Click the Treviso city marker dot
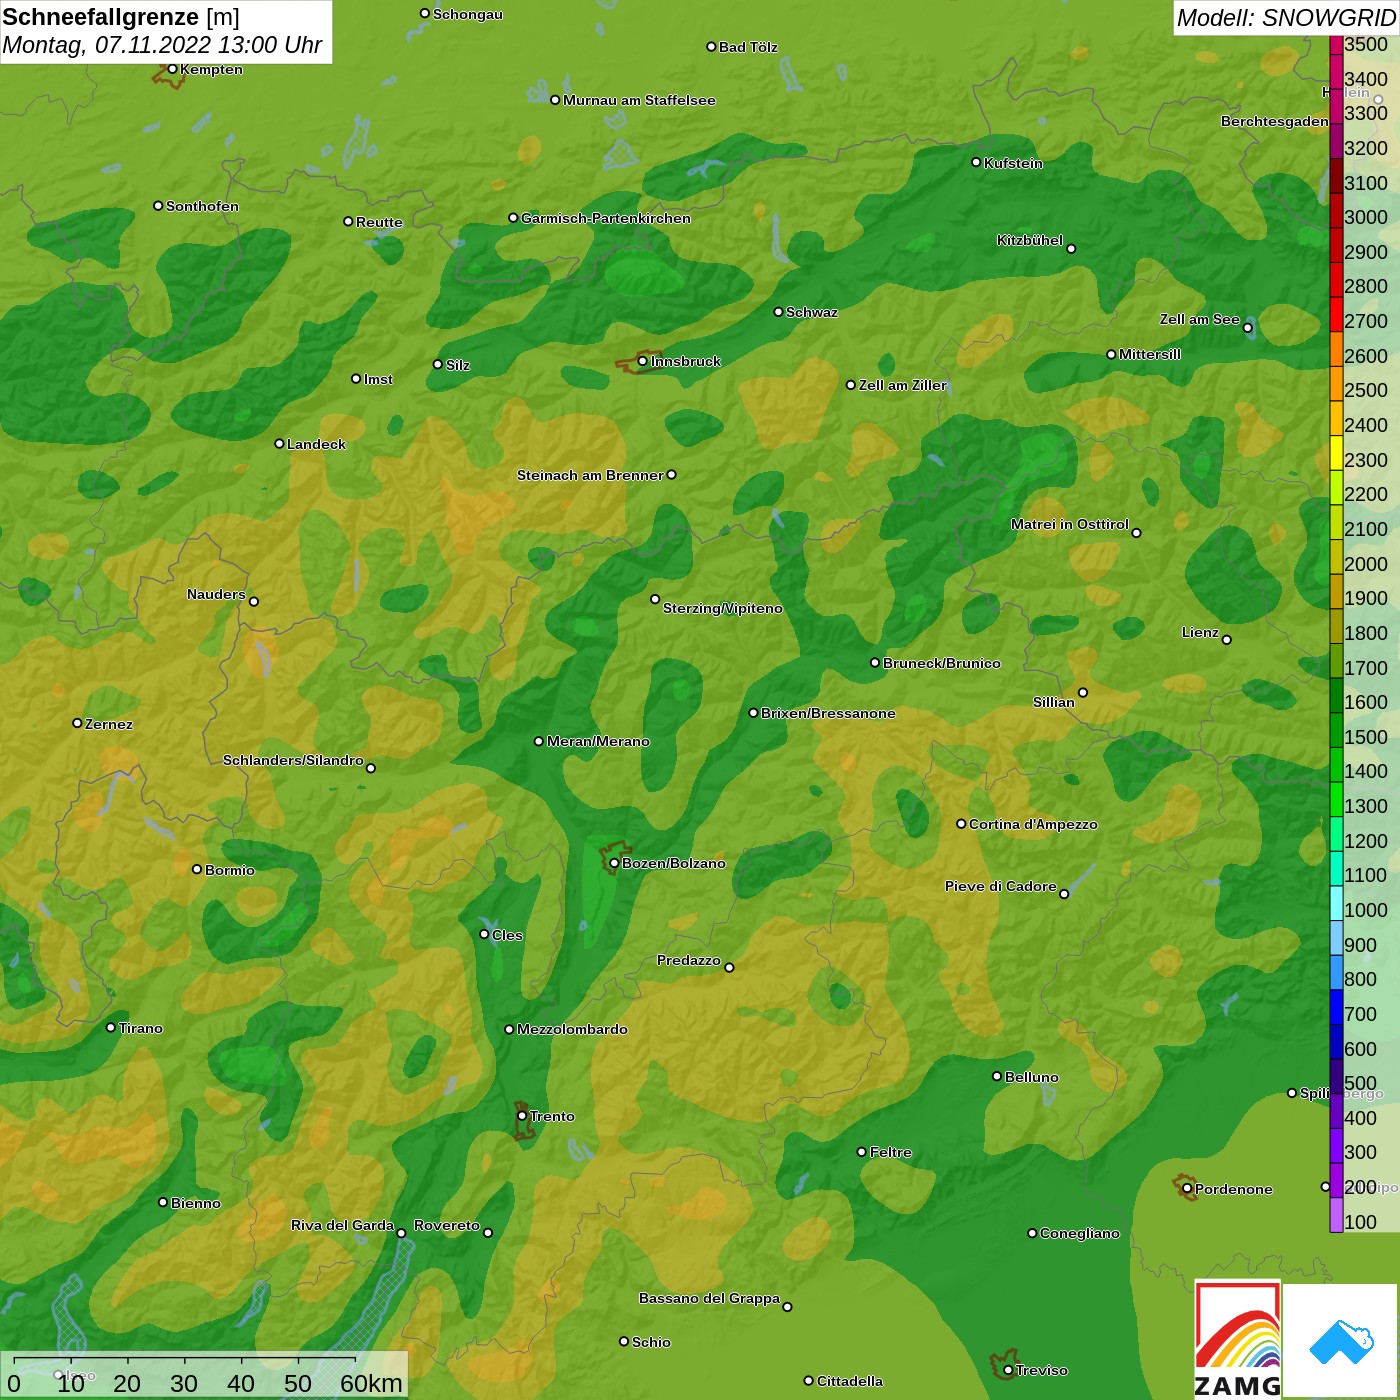Screen dimensions: 1400x1400 coord(1008,1370)
